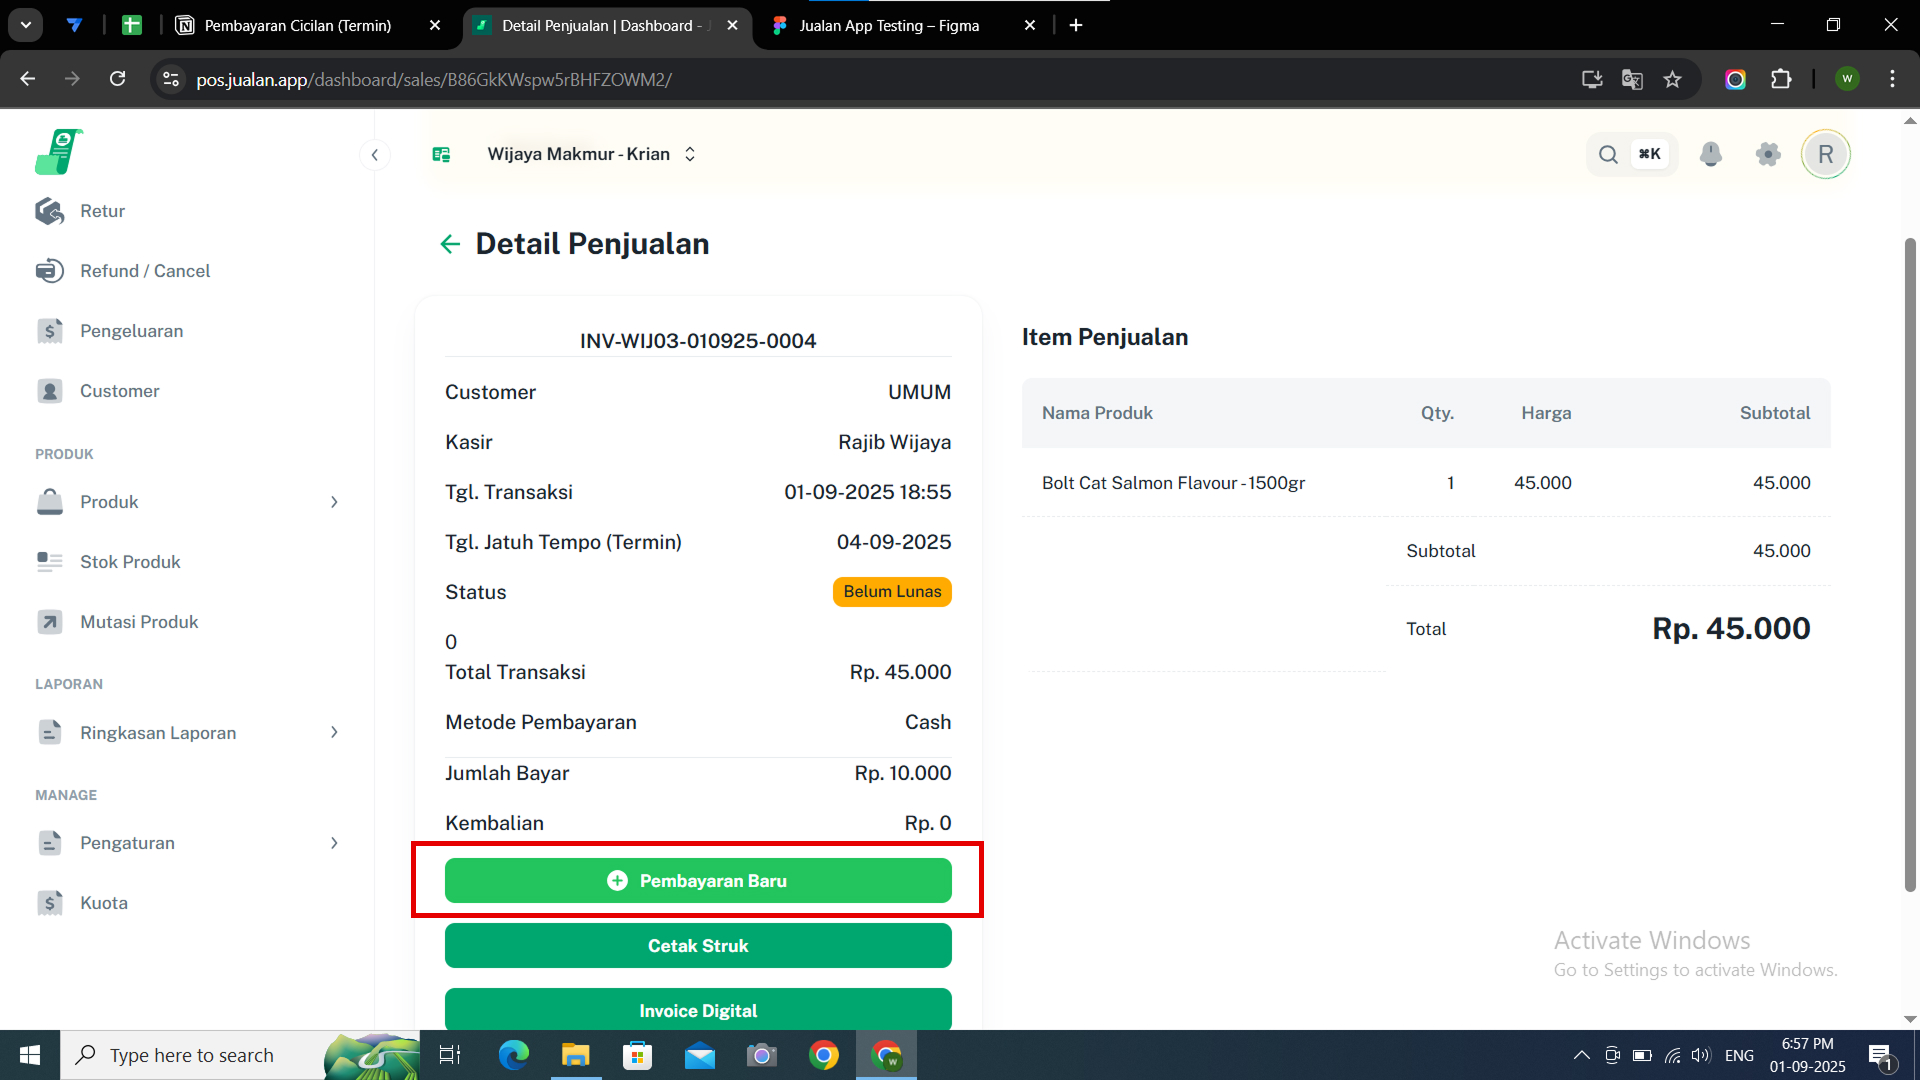1920x1080 pixels.
Task: Click the search magnifier icon
Action: pos(1608,154)
